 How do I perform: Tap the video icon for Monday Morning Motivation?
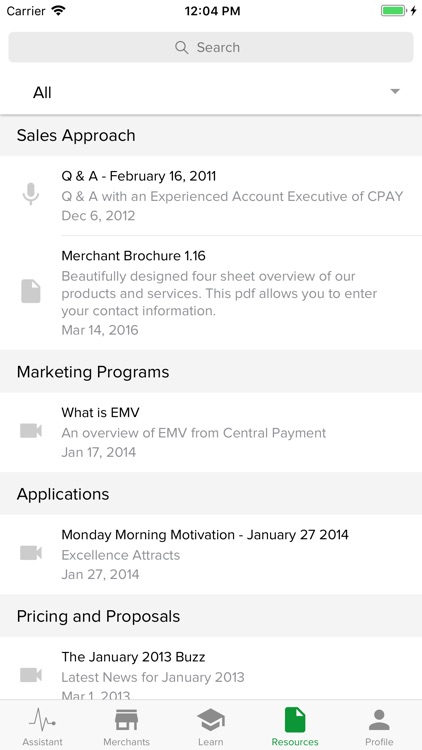pos(31,553)
